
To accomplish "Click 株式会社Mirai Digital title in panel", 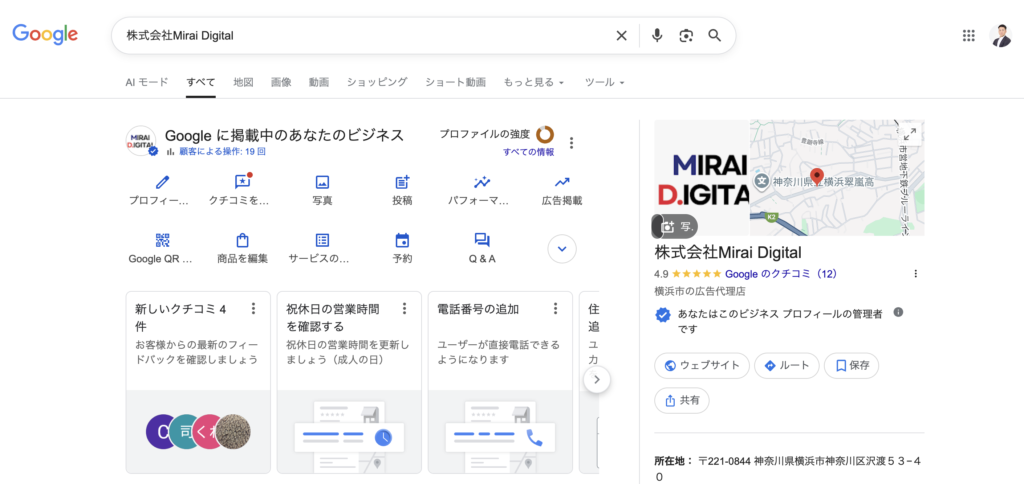I will tap(728, 252).
